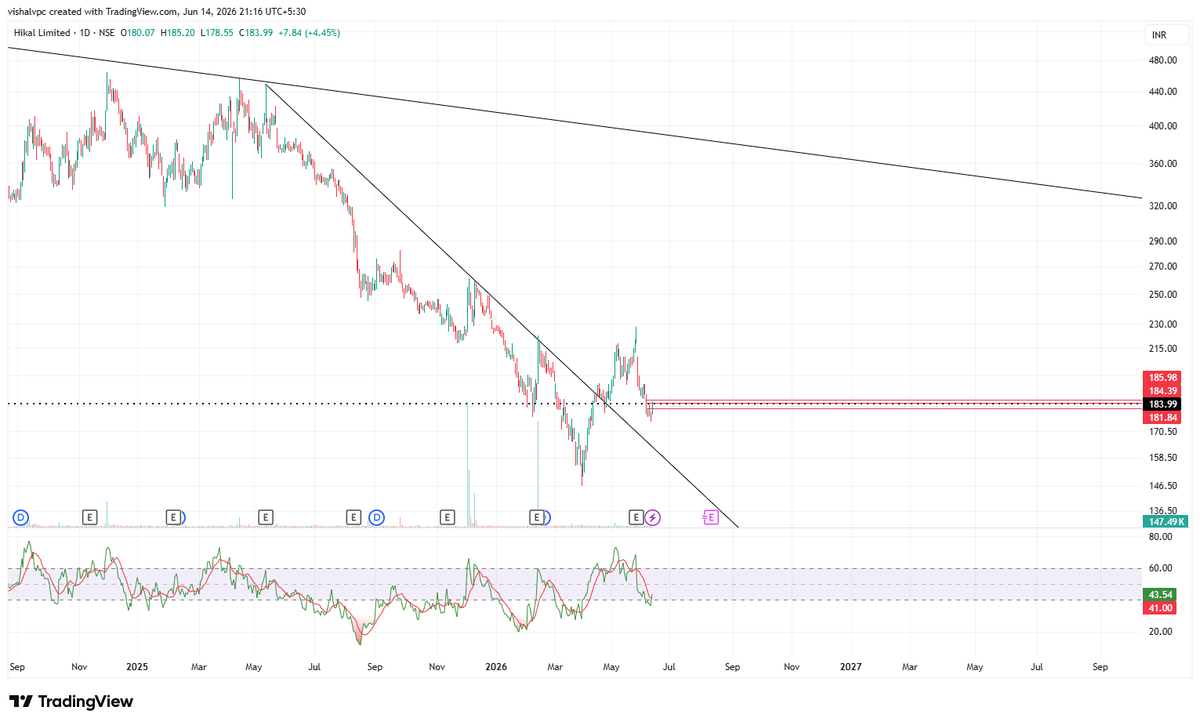
Task: Open the earnings marker for February 2026
Action: coord(536,517)
